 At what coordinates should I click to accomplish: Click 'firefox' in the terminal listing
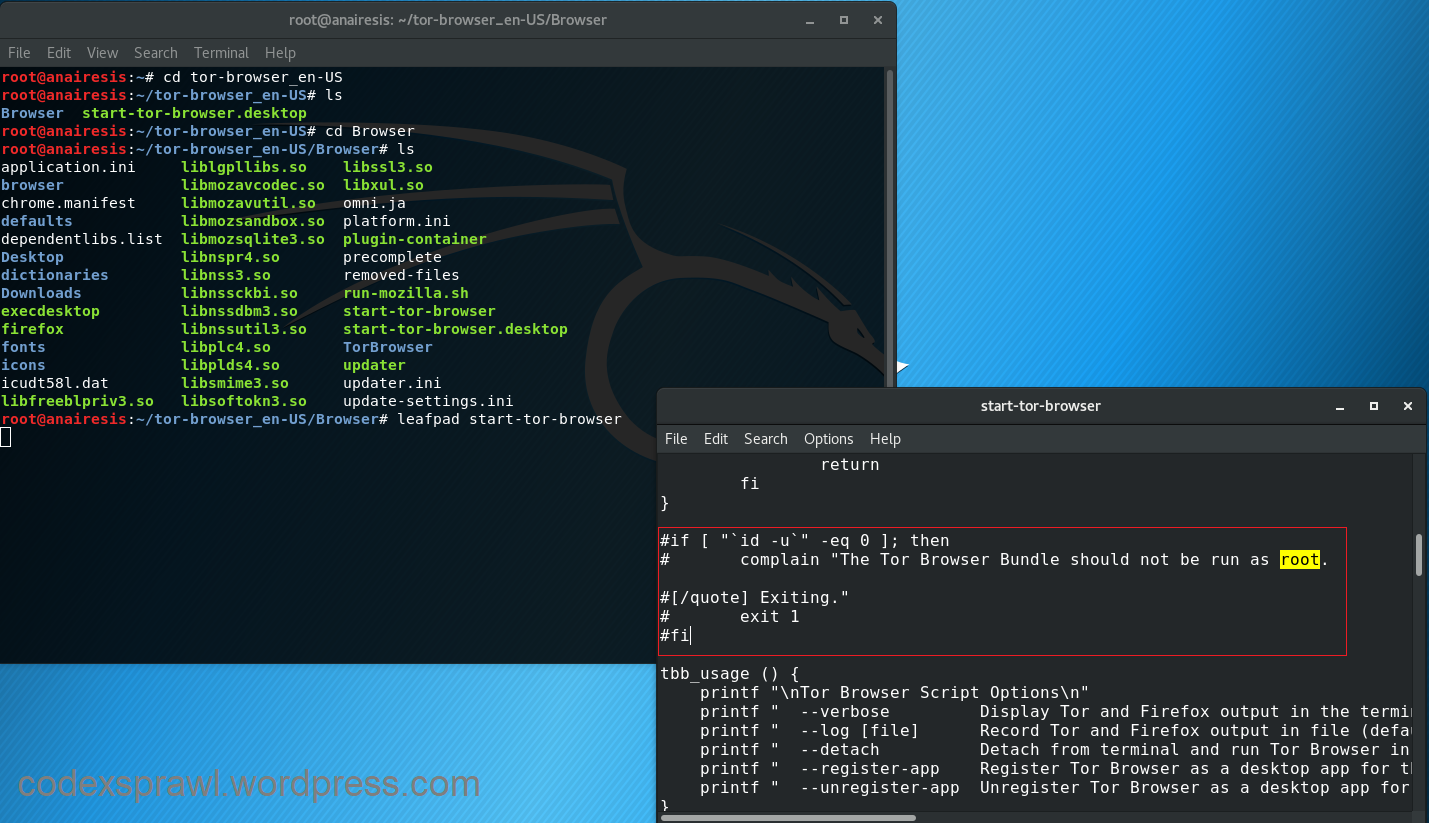click(x=32, y=329)
